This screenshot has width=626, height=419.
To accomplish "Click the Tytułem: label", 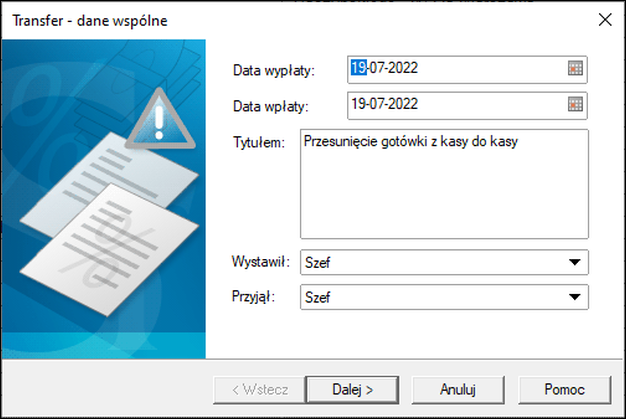I will pos(259,142).
